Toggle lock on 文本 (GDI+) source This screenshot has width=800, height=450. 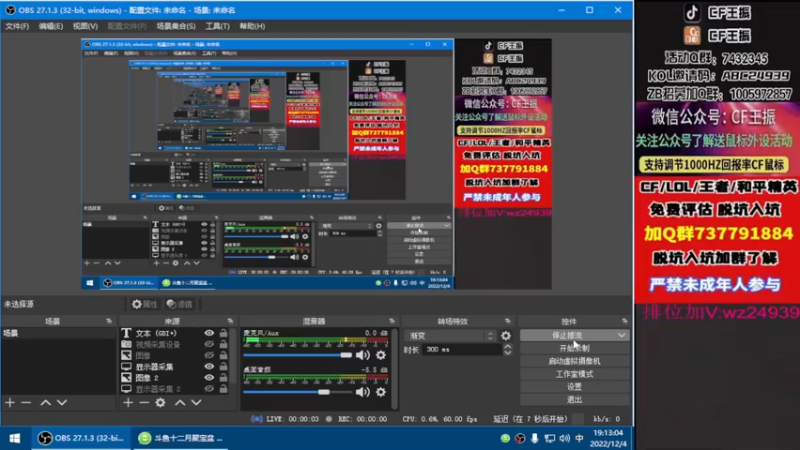(223, 333)
